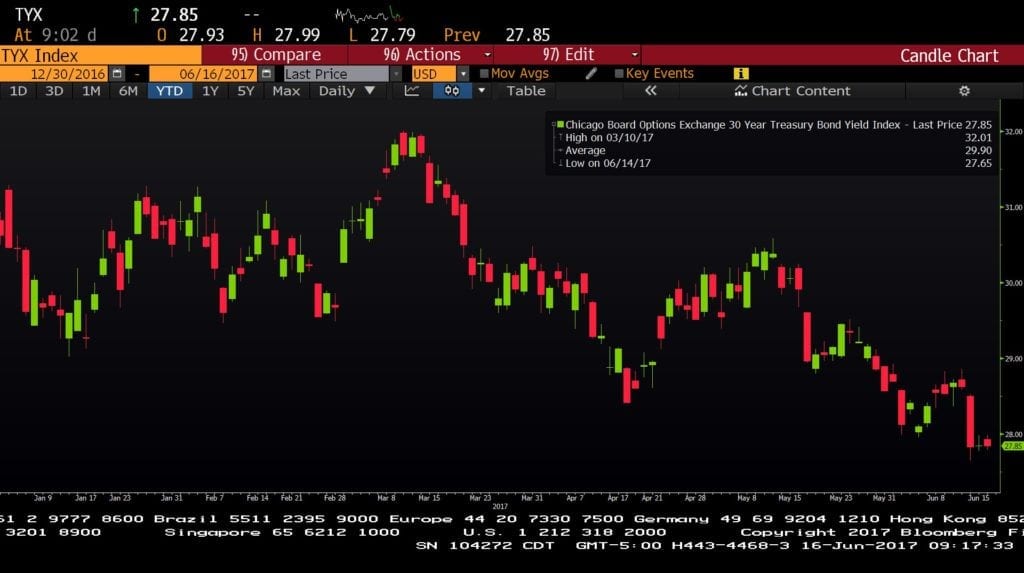Viewport: 1024px width, 573px height.
Task: Toggle Key Events checkbox
Action: [619, 74]
